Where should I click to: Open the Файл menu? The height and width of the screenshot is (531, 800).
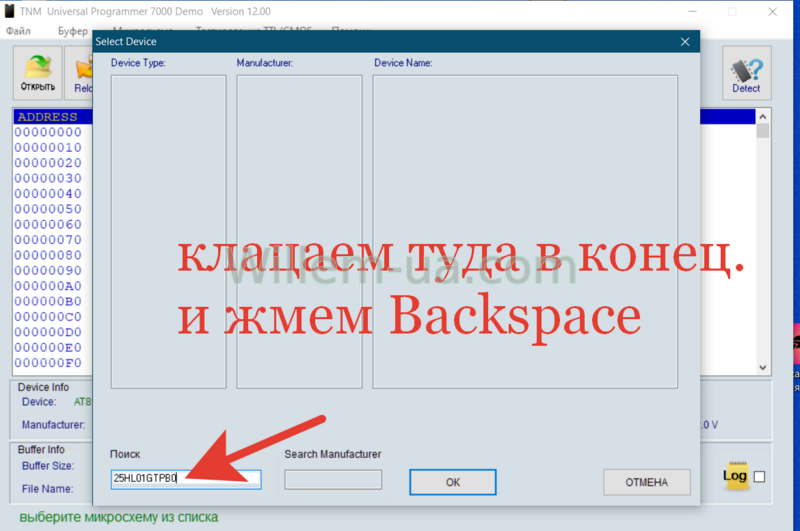18,31
